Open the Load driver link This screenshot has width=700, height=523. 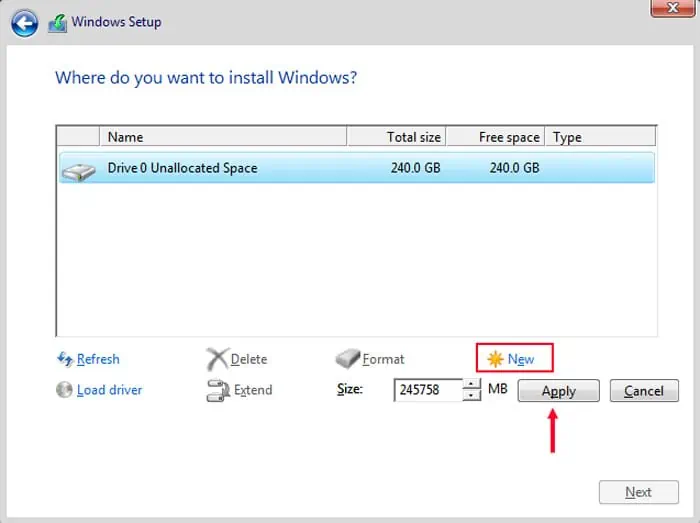tap(109, 390)
